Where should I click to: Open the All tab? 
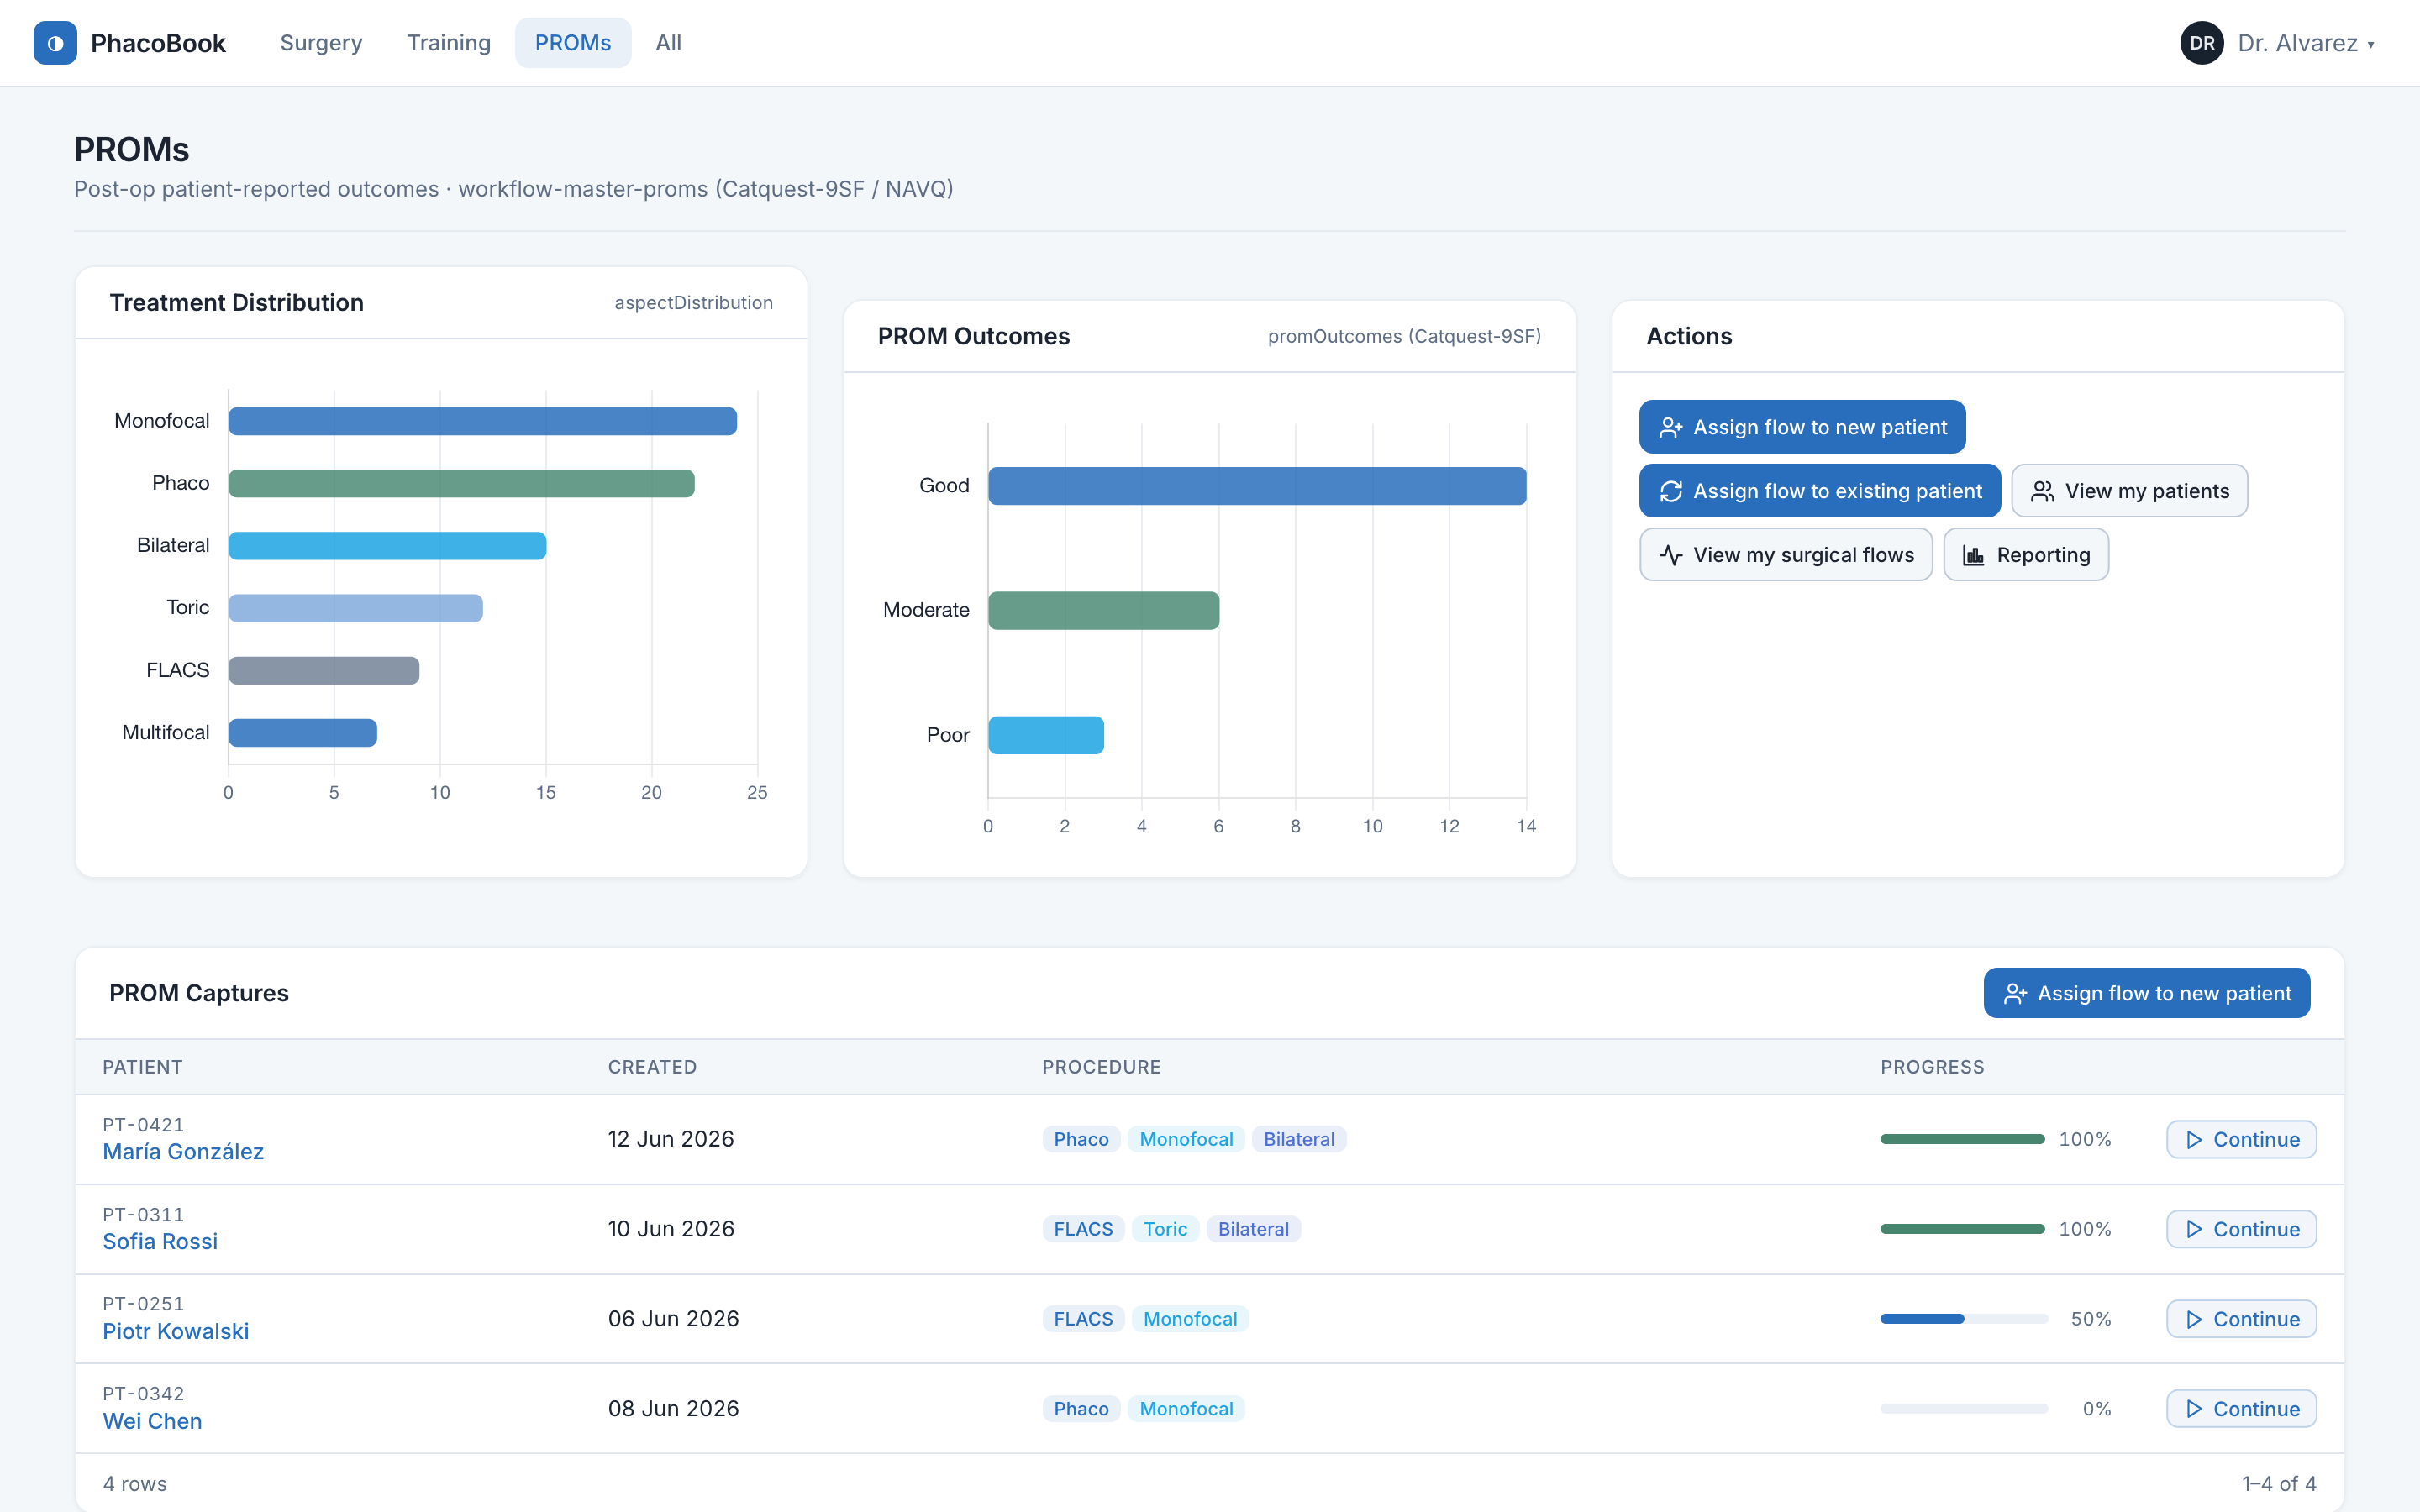click(668, 43)
